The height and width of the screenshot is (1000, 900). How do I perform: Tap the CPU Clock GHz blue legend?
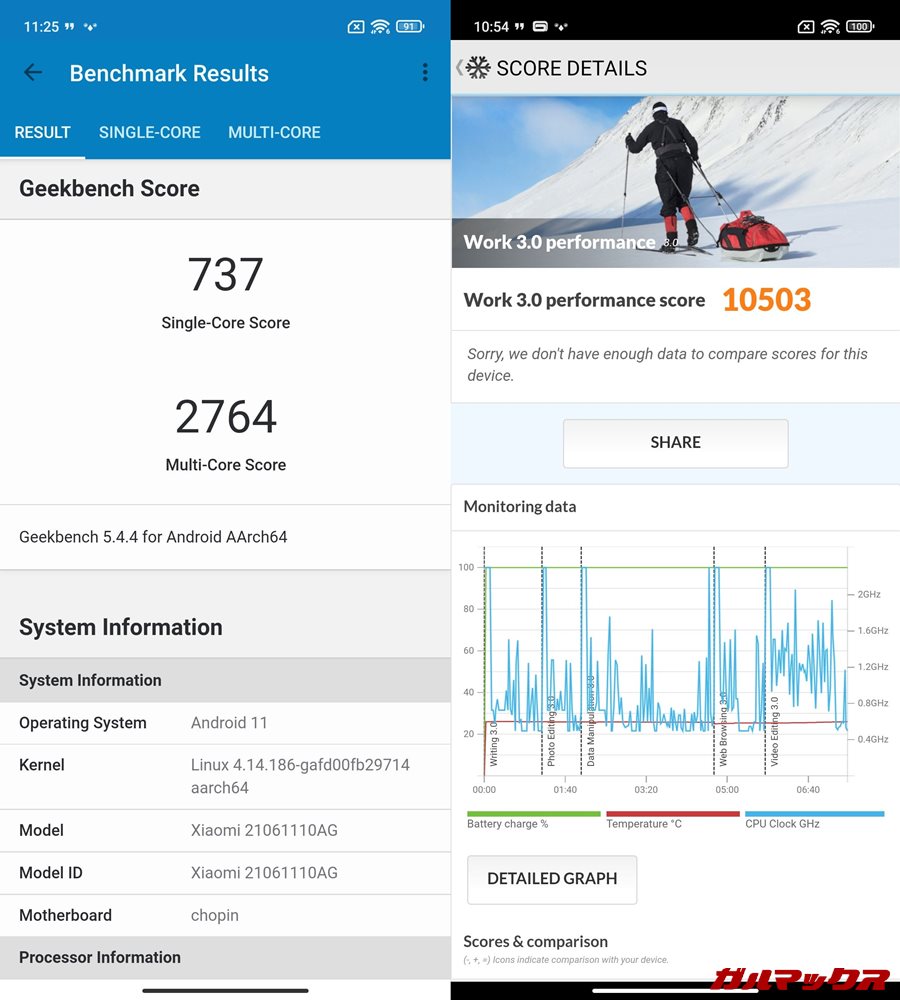pos(812,820)
